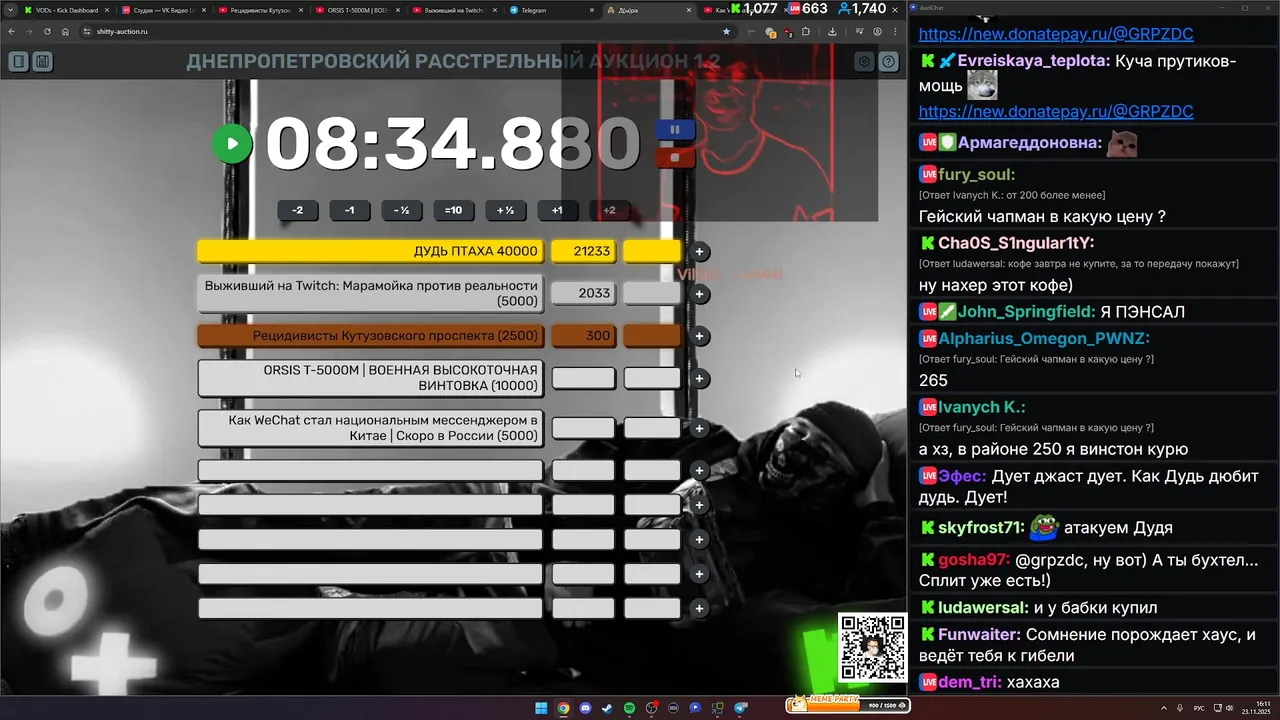The image size is (1280, 720).
Task: Click the plus icon on the WeChat lot row
Action: (700, 428)
